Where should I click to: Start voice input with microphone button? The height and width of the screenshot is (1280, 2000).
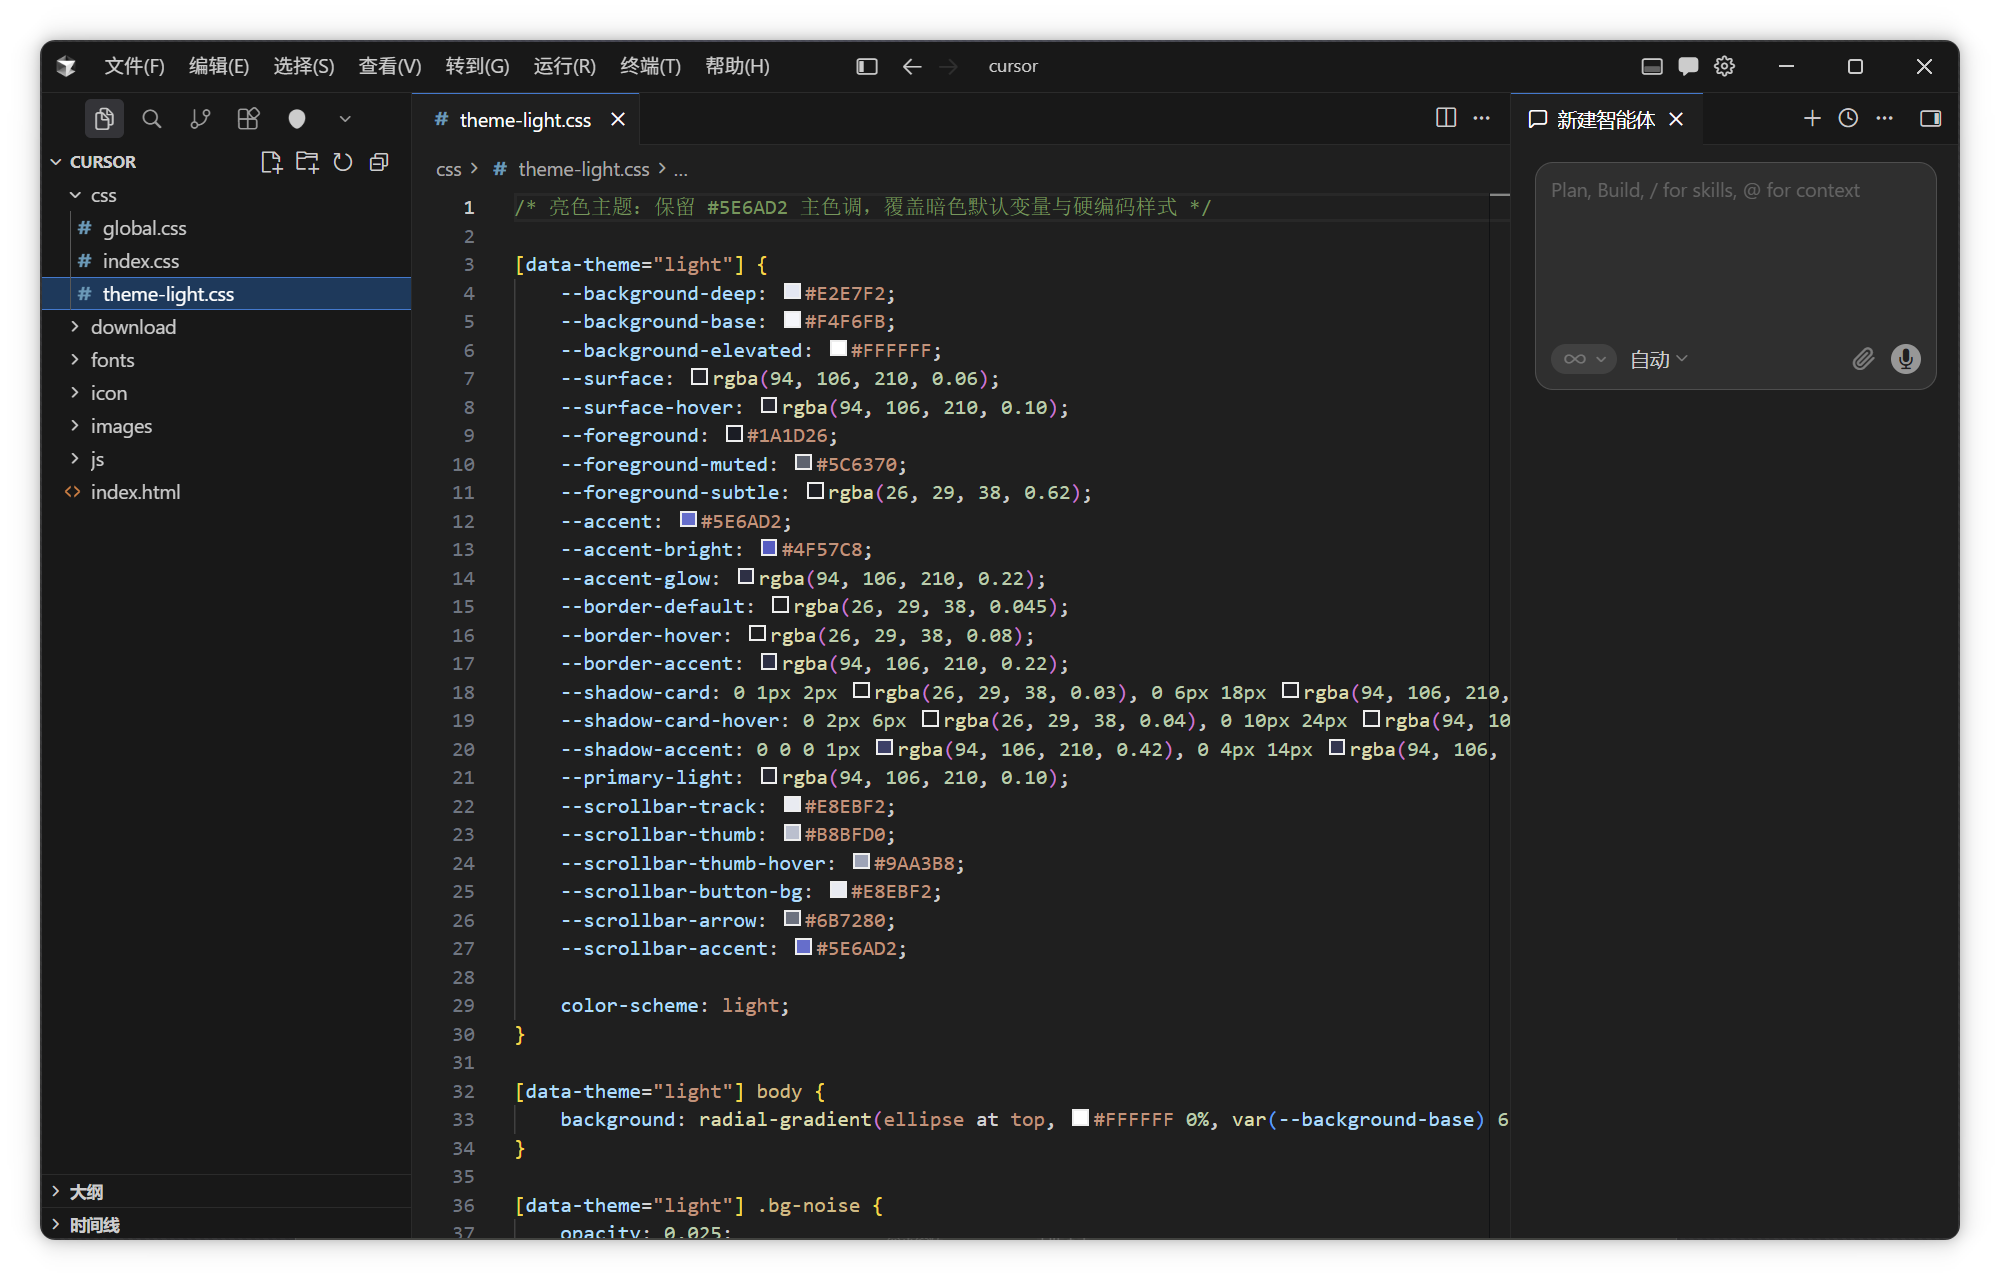click(x=1906, y=359)
